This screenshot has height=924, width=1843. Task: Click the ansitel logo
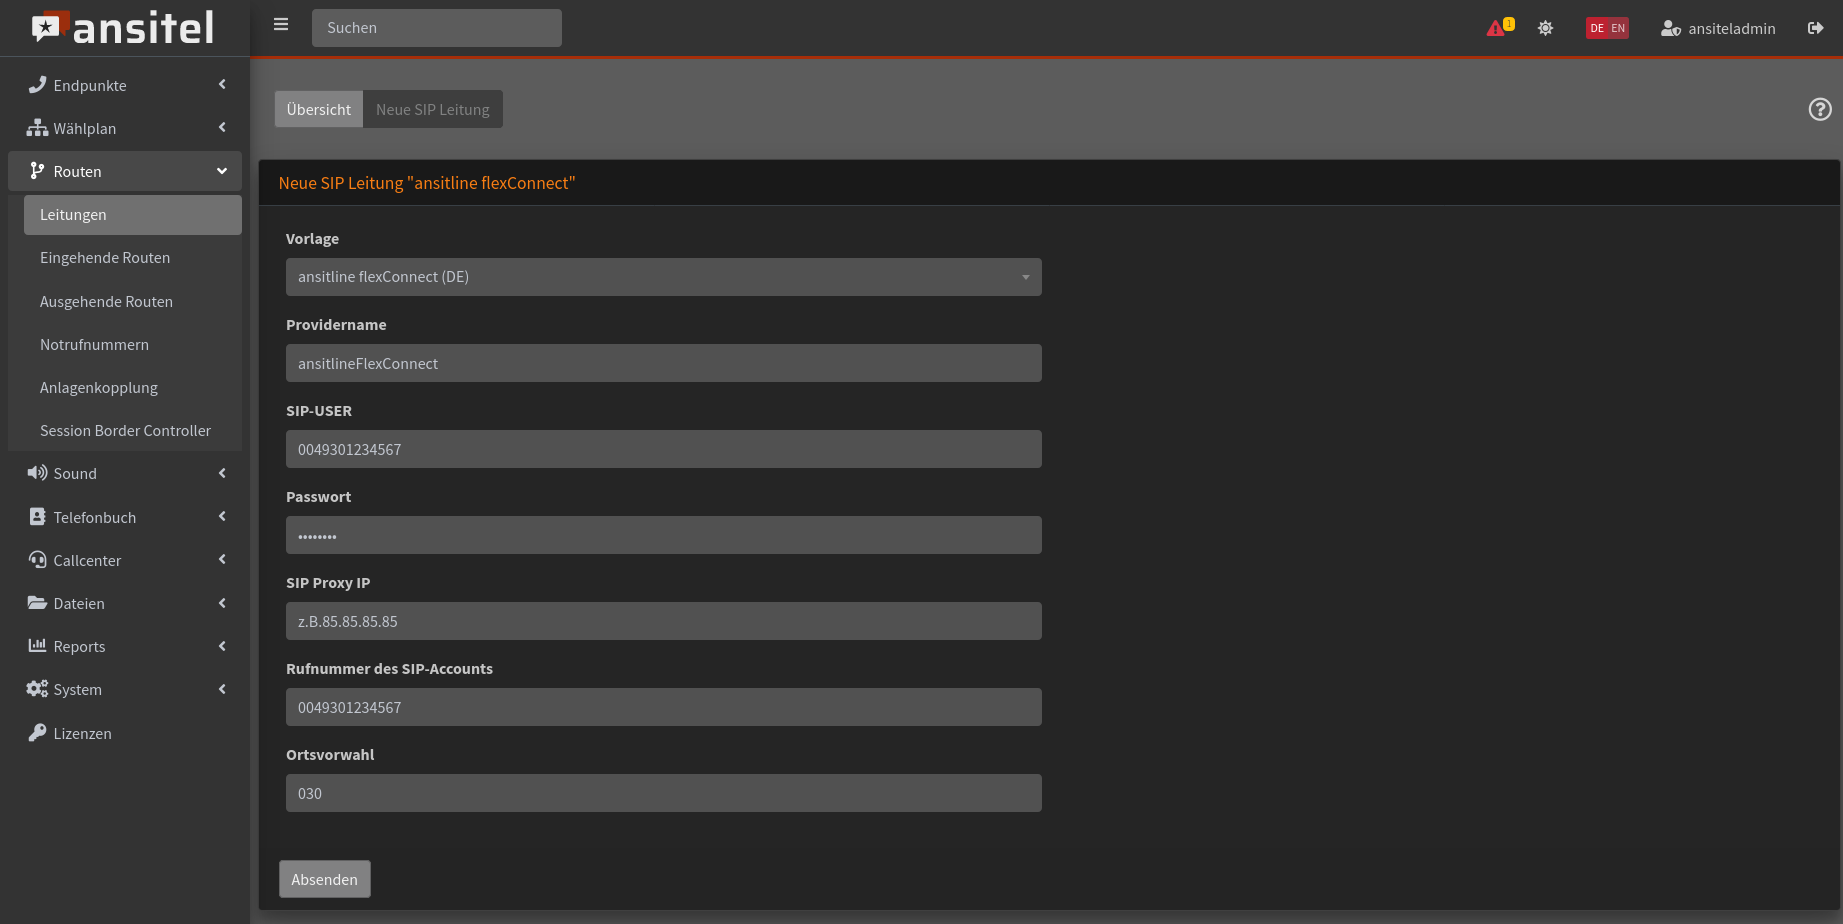[x=123, y=28]
